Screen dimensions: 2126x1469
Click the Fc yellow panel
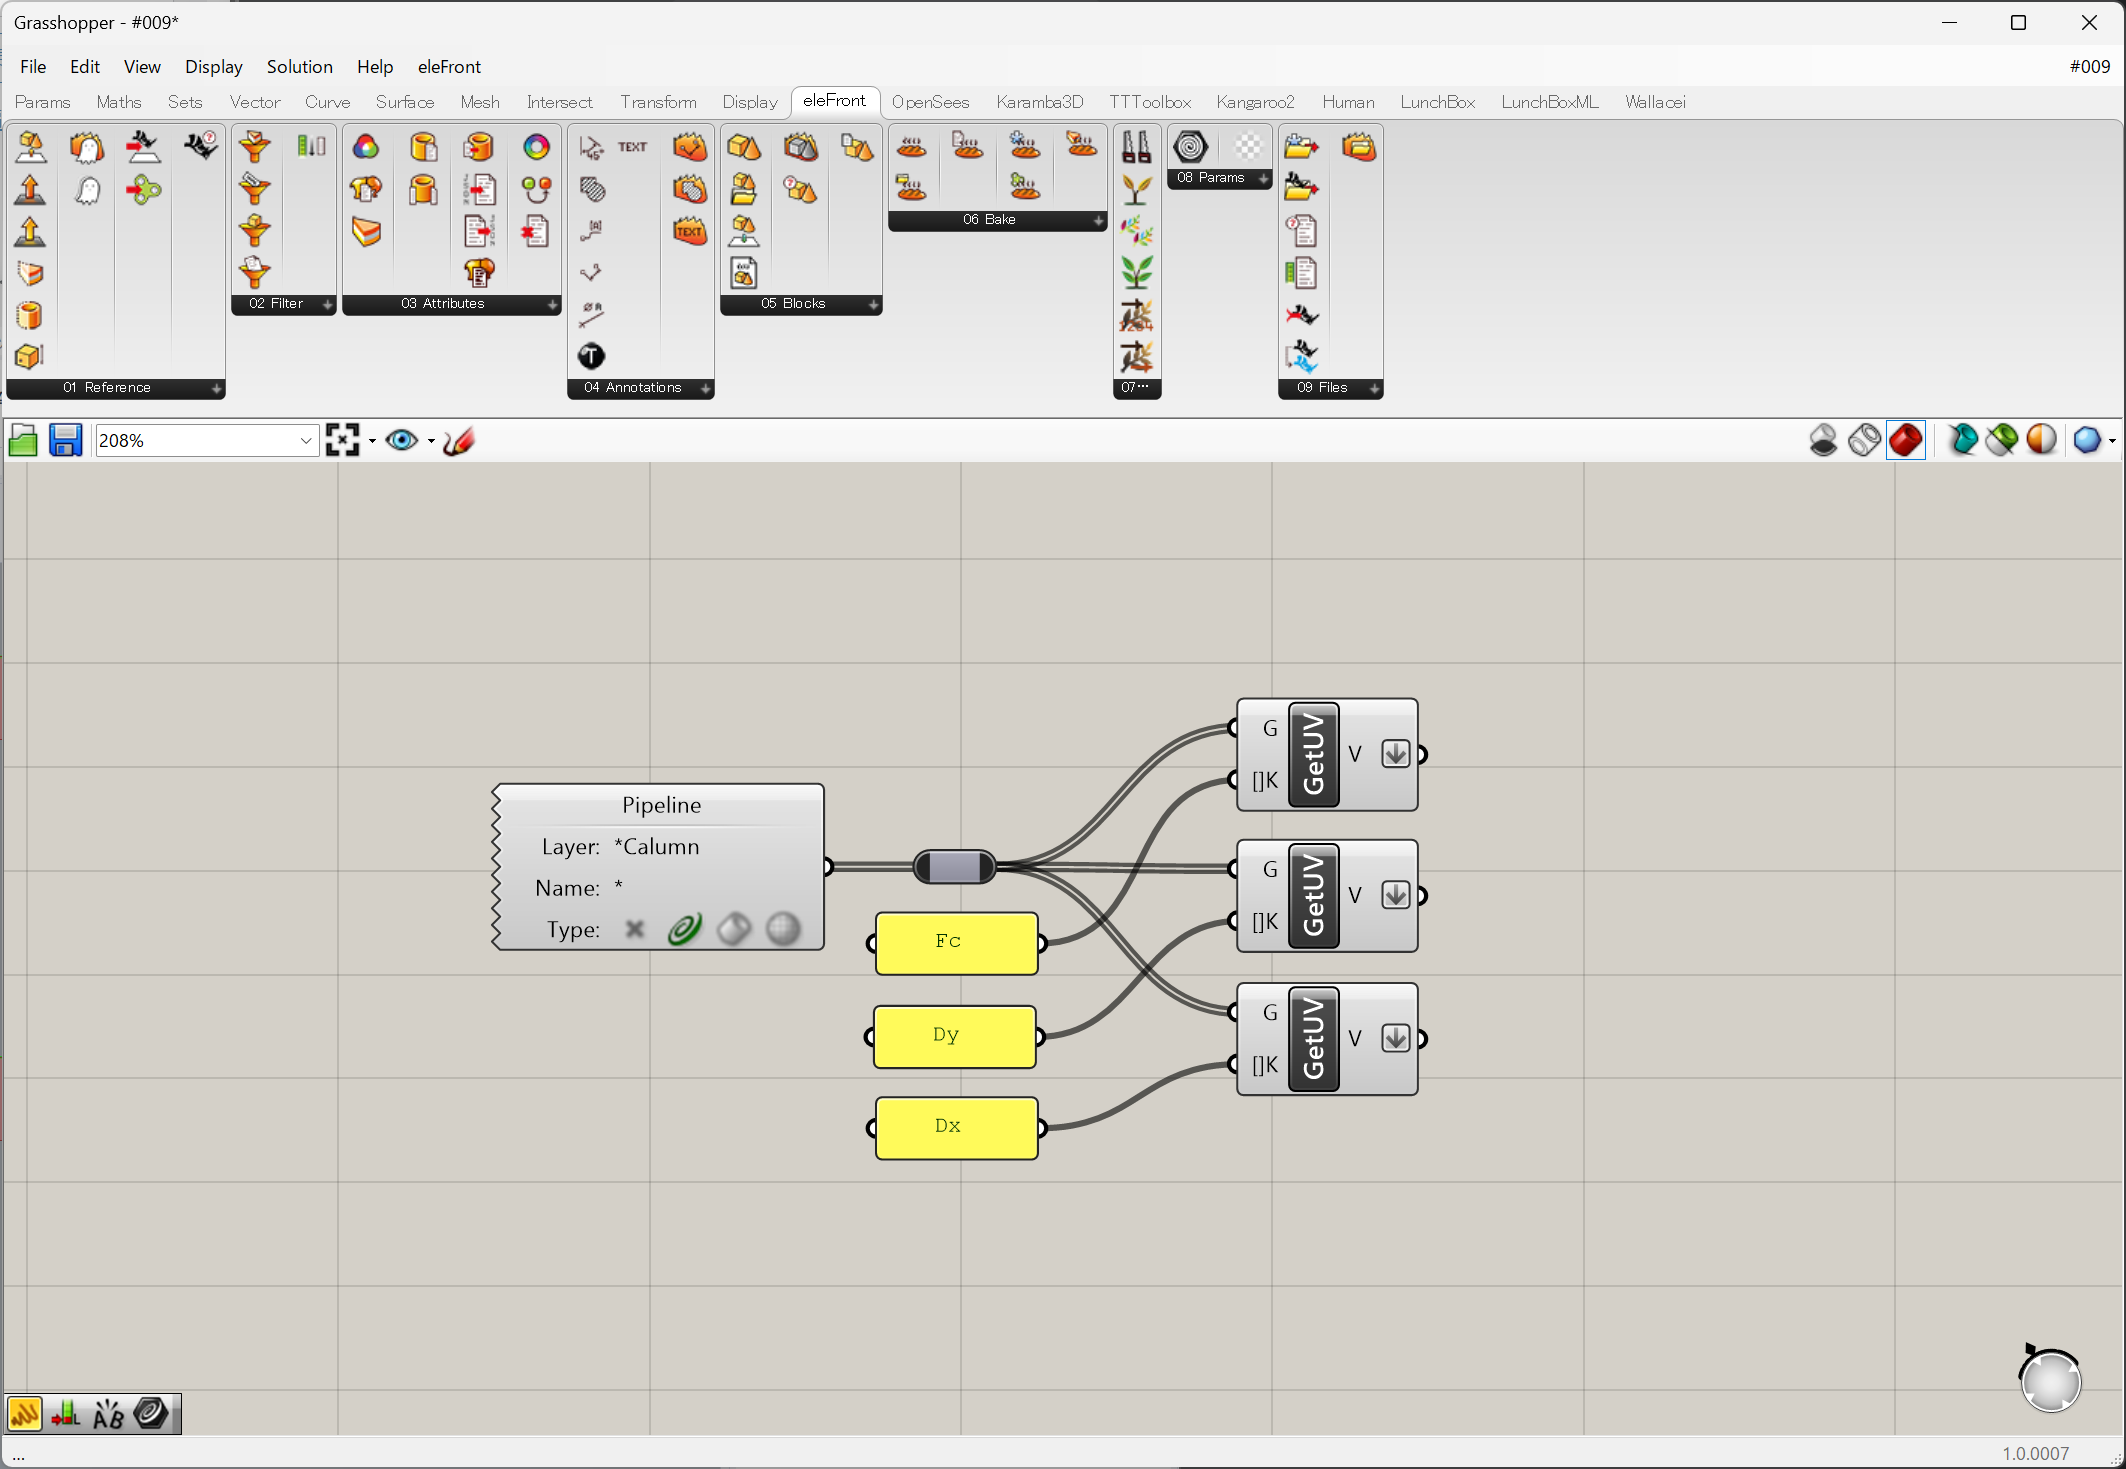coord(956,942)
